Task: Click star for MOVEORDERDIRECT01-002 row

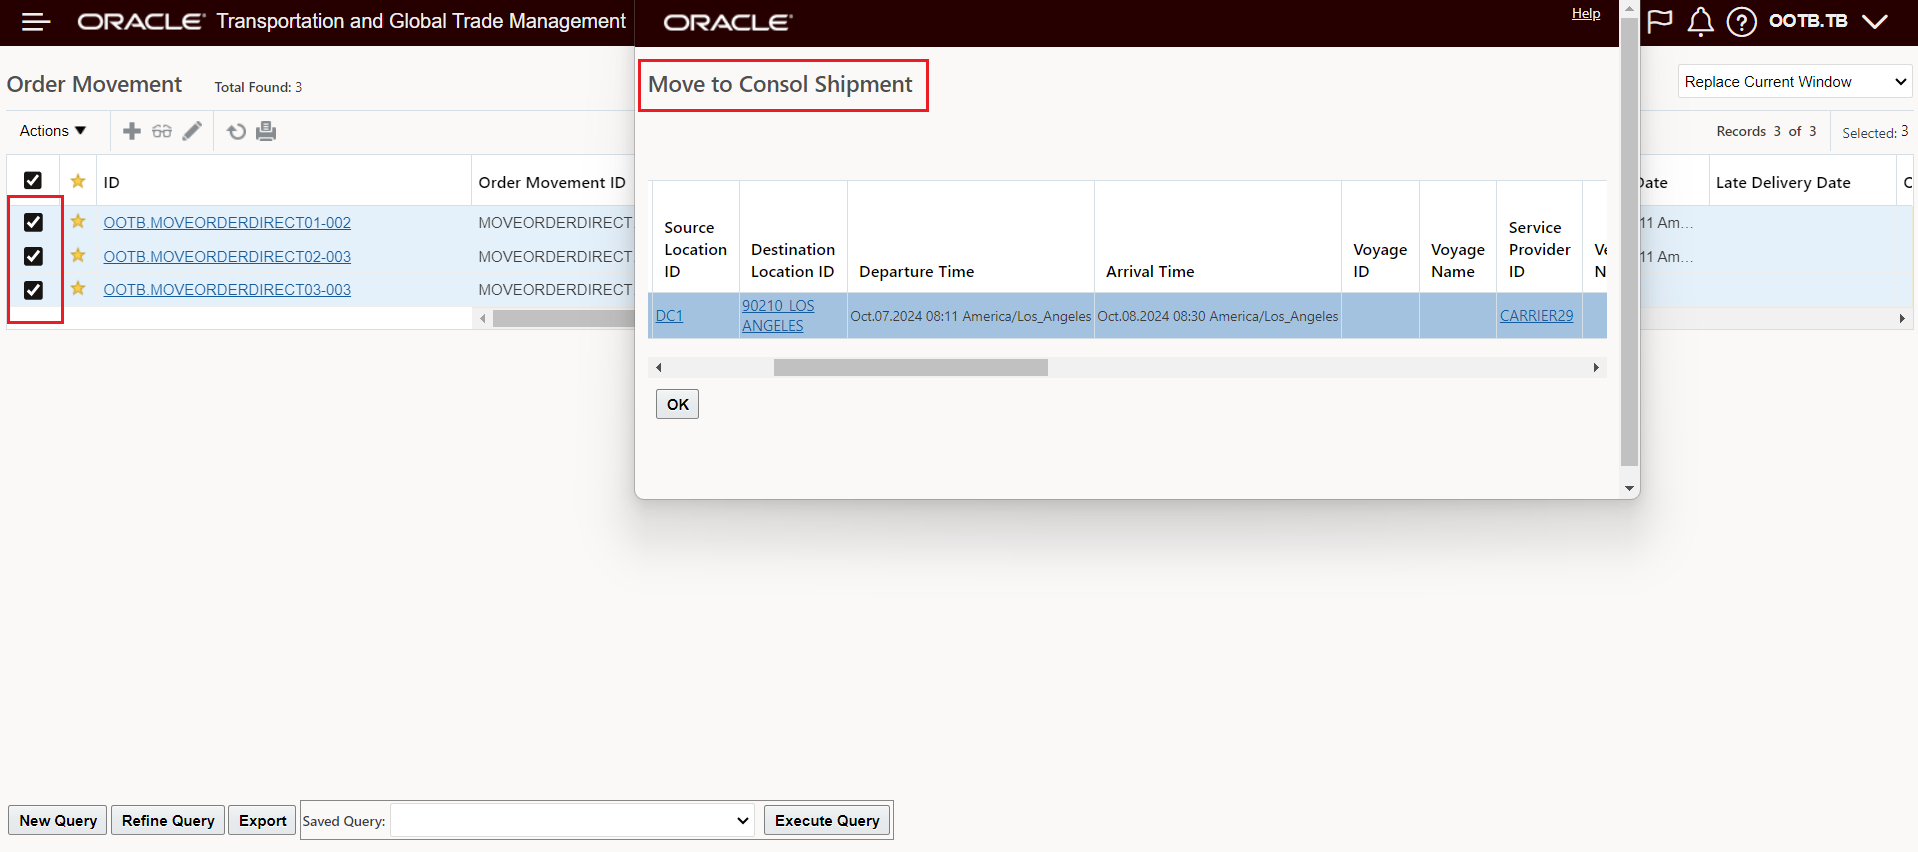Action: point(78,221)
